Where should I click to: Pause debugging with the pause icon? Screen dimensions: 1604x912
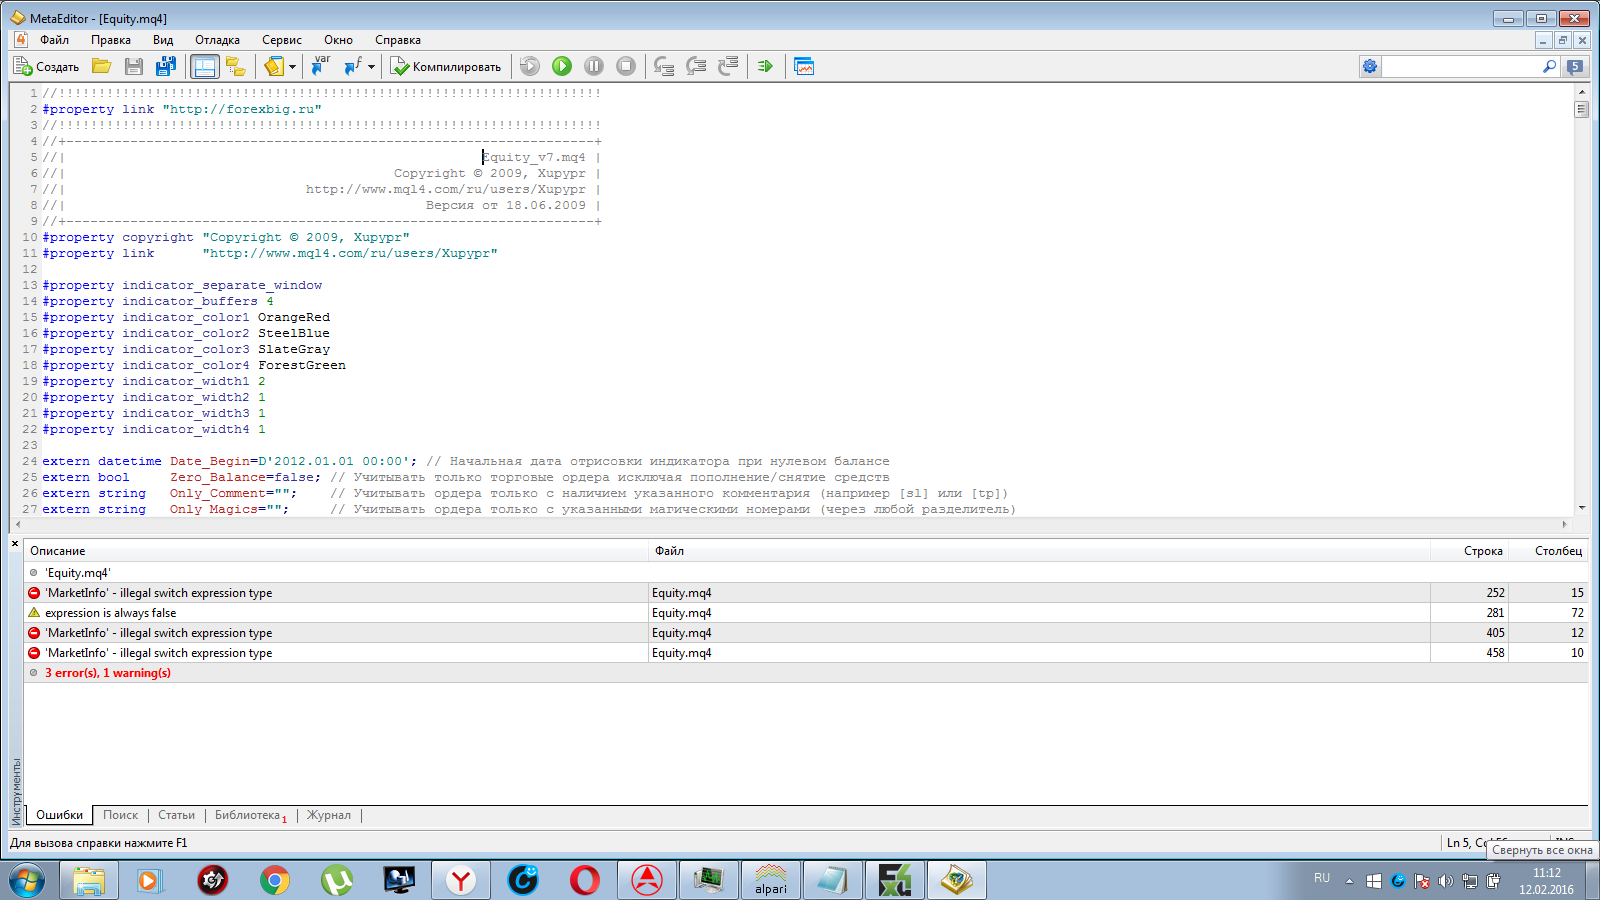click(594, 67)
